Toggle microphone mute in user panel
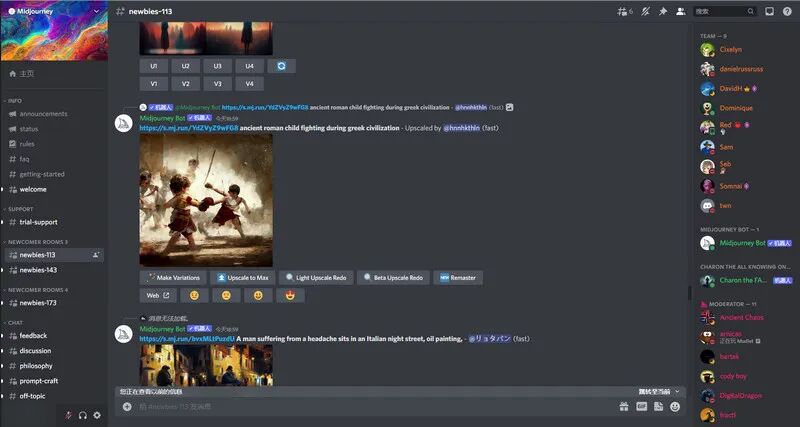The height and width of the screenshot is (427, 800). (68, 415)
